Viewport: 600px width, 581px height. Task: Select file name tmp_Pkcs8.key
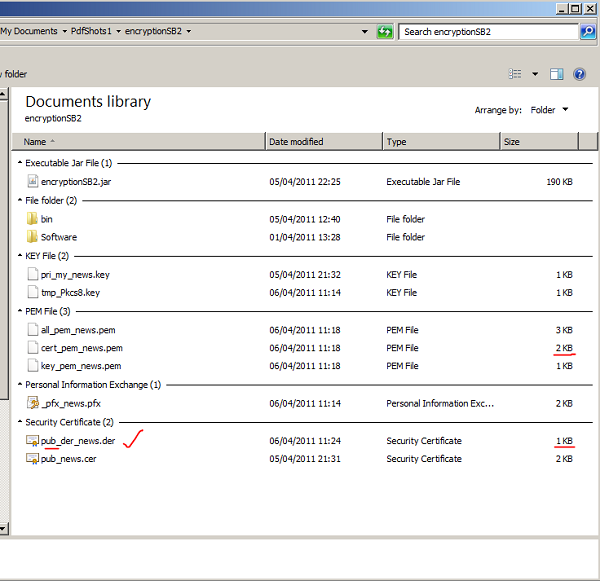(x=70, y=292)
